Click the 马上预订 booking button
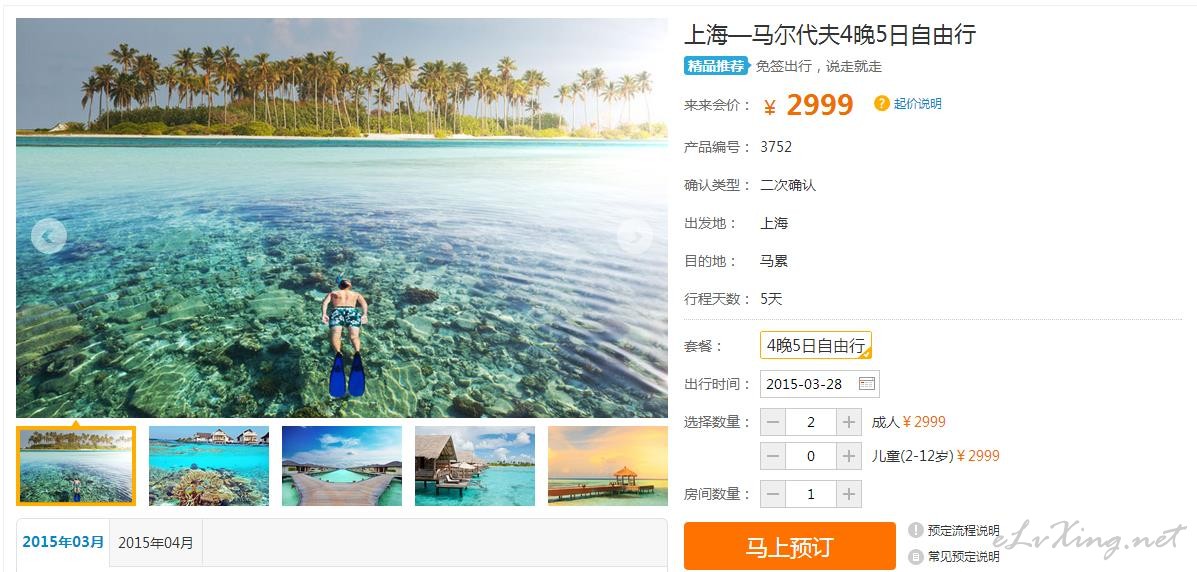The width and height of the screenshot is (1197, 572). (x=789, y=546)
